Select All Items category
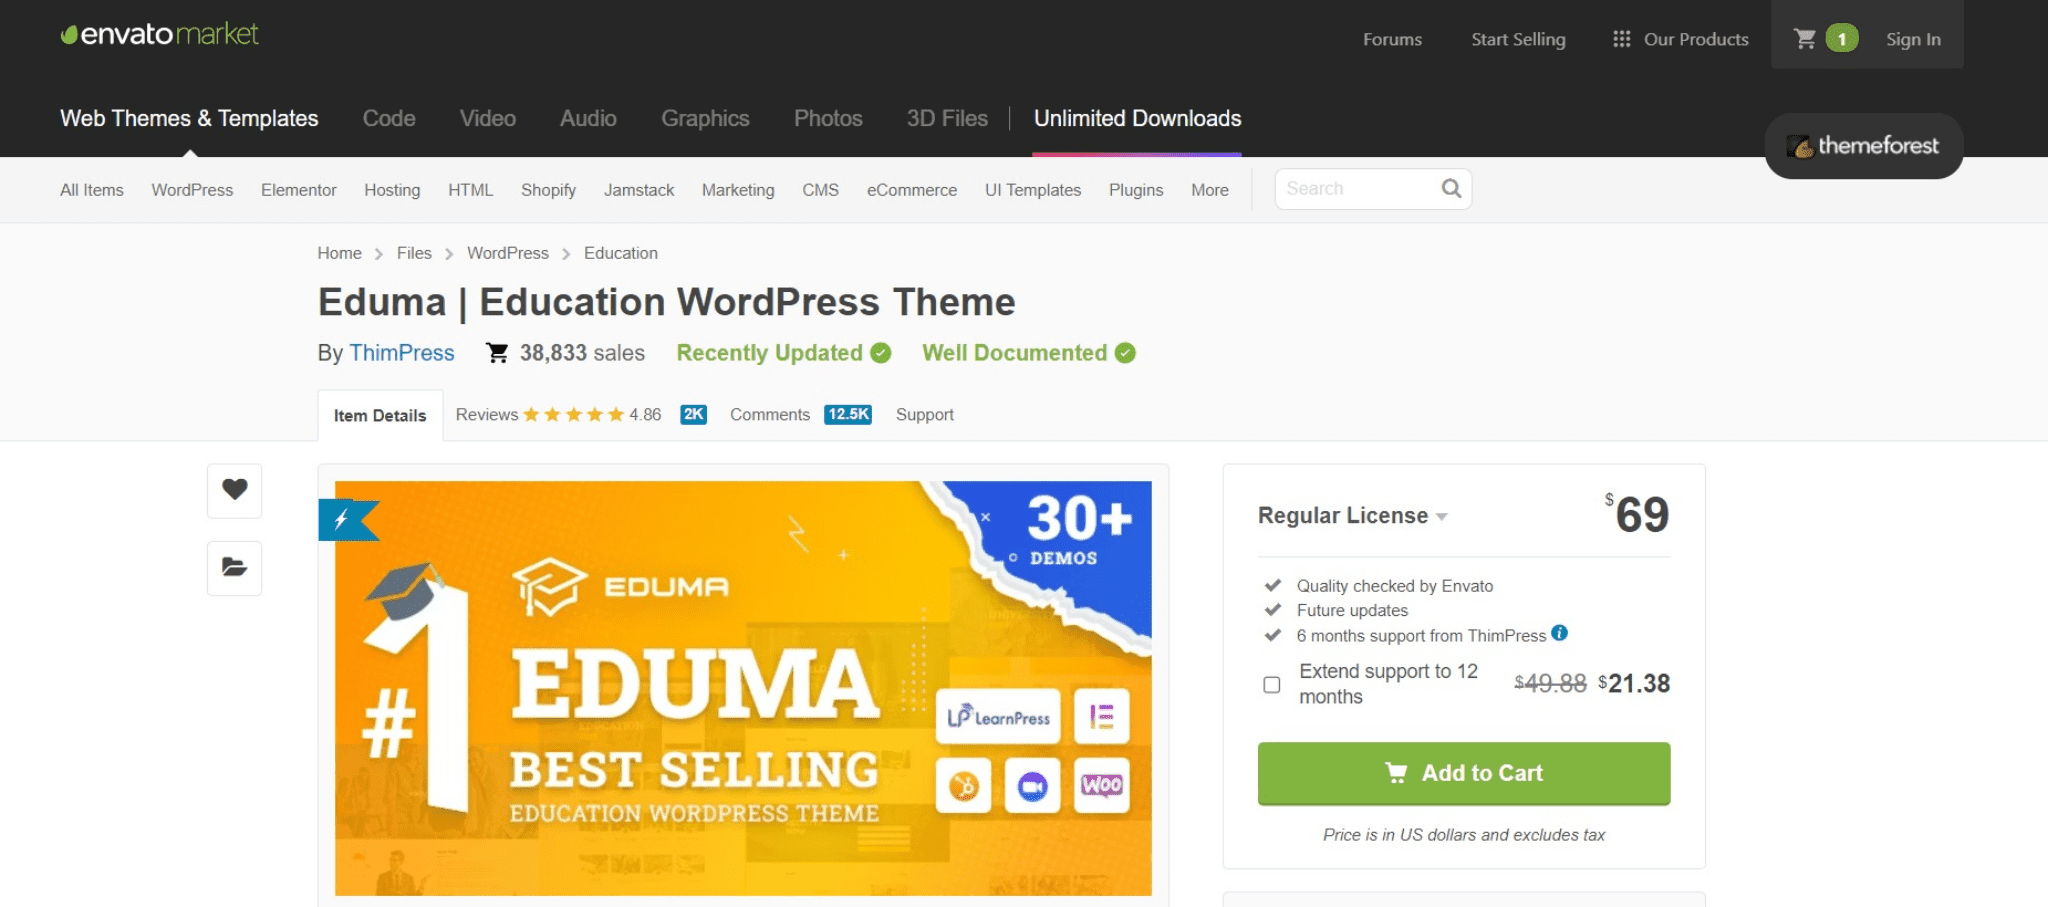Image resolution: width=2048 pixels, height=907 pixels. [92, 190]
